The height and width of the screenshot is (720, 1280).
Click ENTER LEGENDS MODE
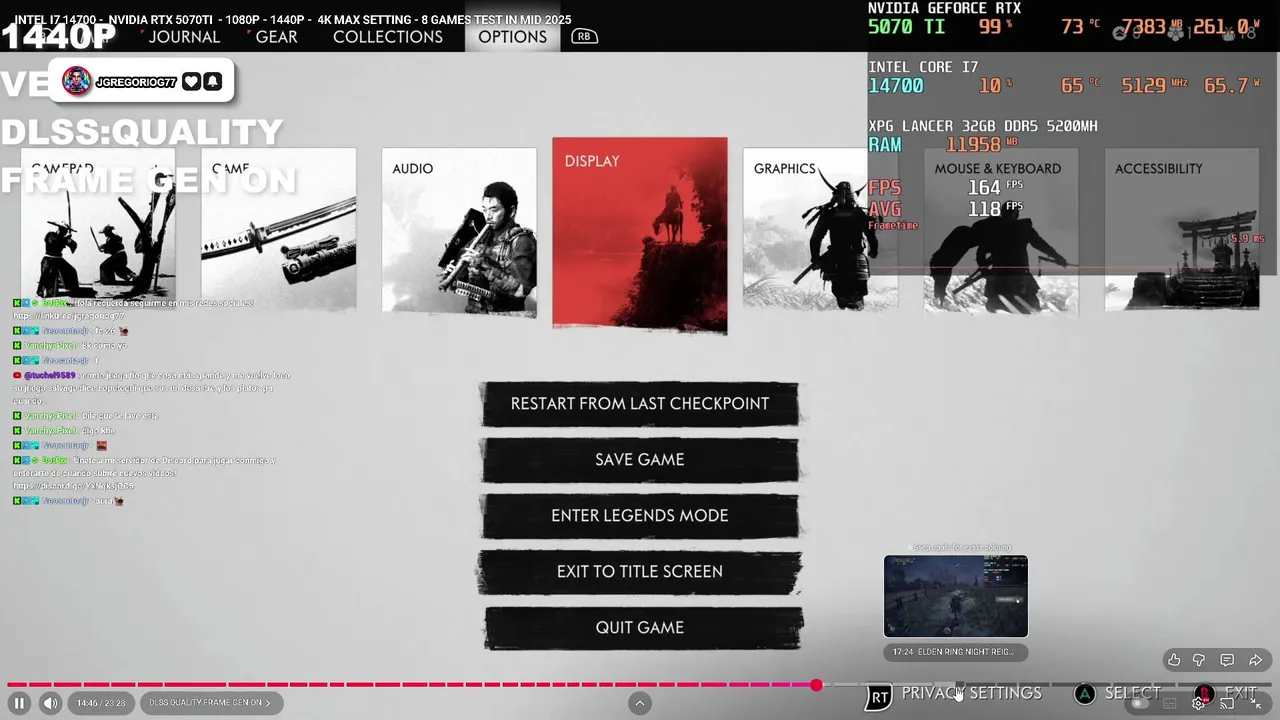(640, 516)
